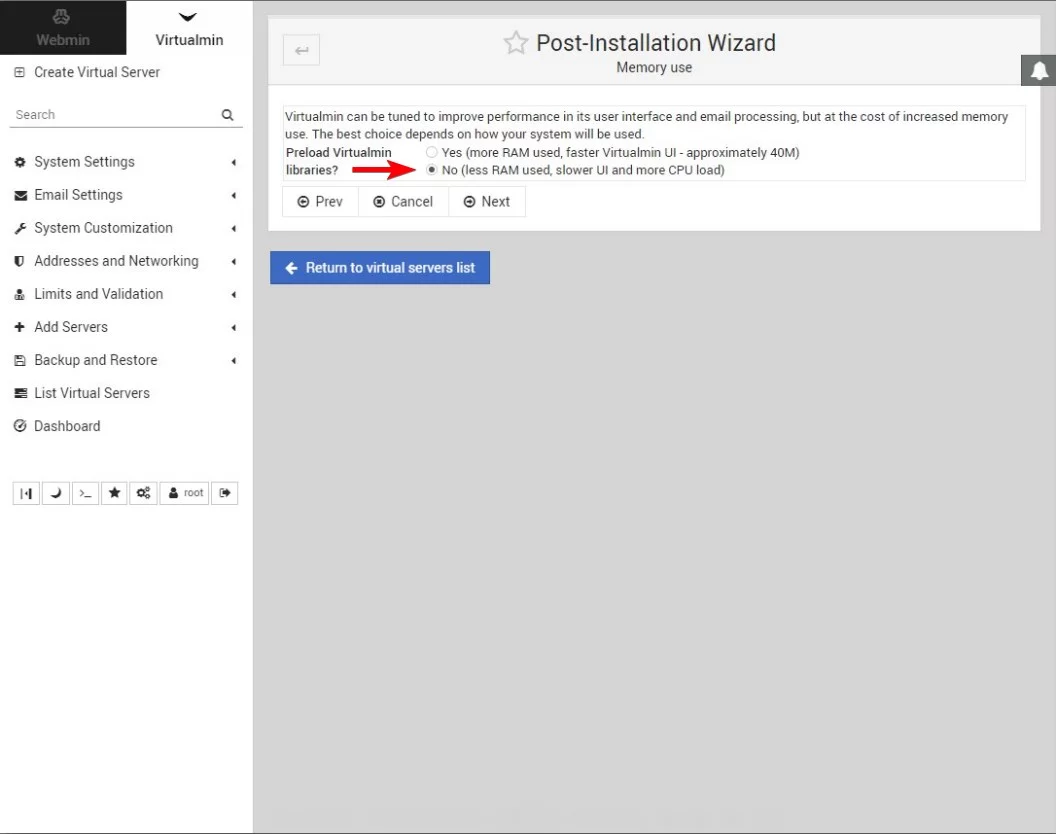Click the Backup and Restore disk icon
This screenshot has height=834, width=1056.
point(20,360)
